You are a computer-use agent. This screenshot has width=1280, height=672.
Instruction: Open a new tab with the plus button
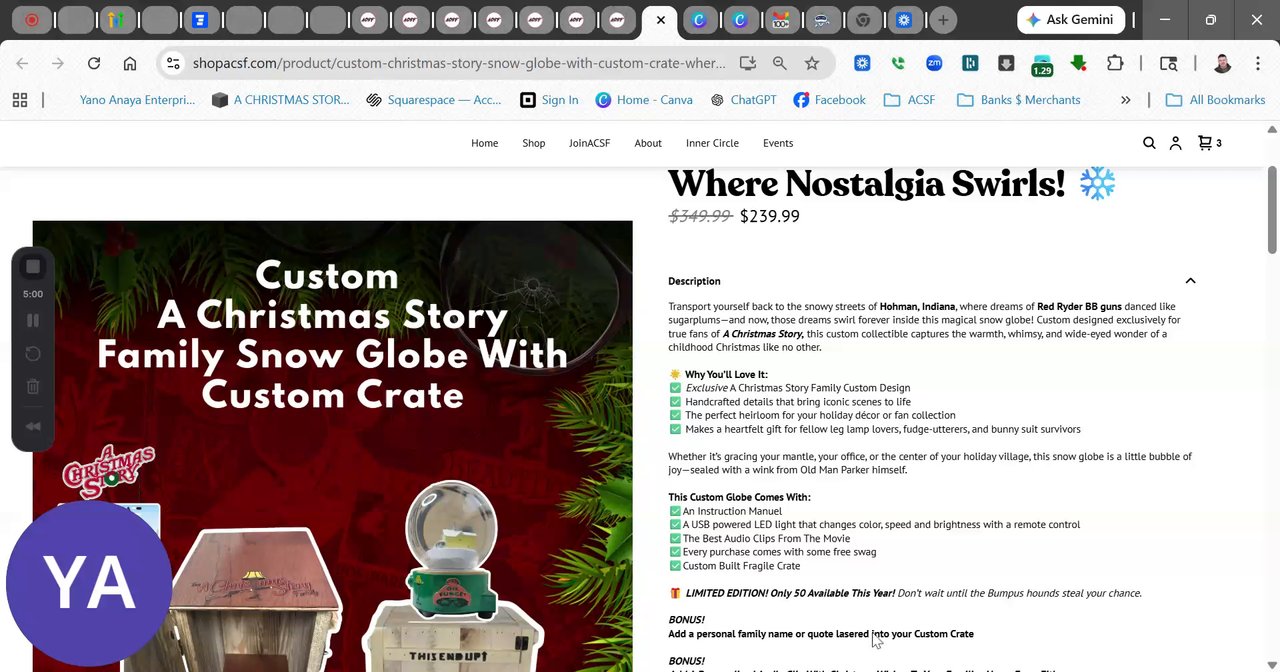(942, 20)
